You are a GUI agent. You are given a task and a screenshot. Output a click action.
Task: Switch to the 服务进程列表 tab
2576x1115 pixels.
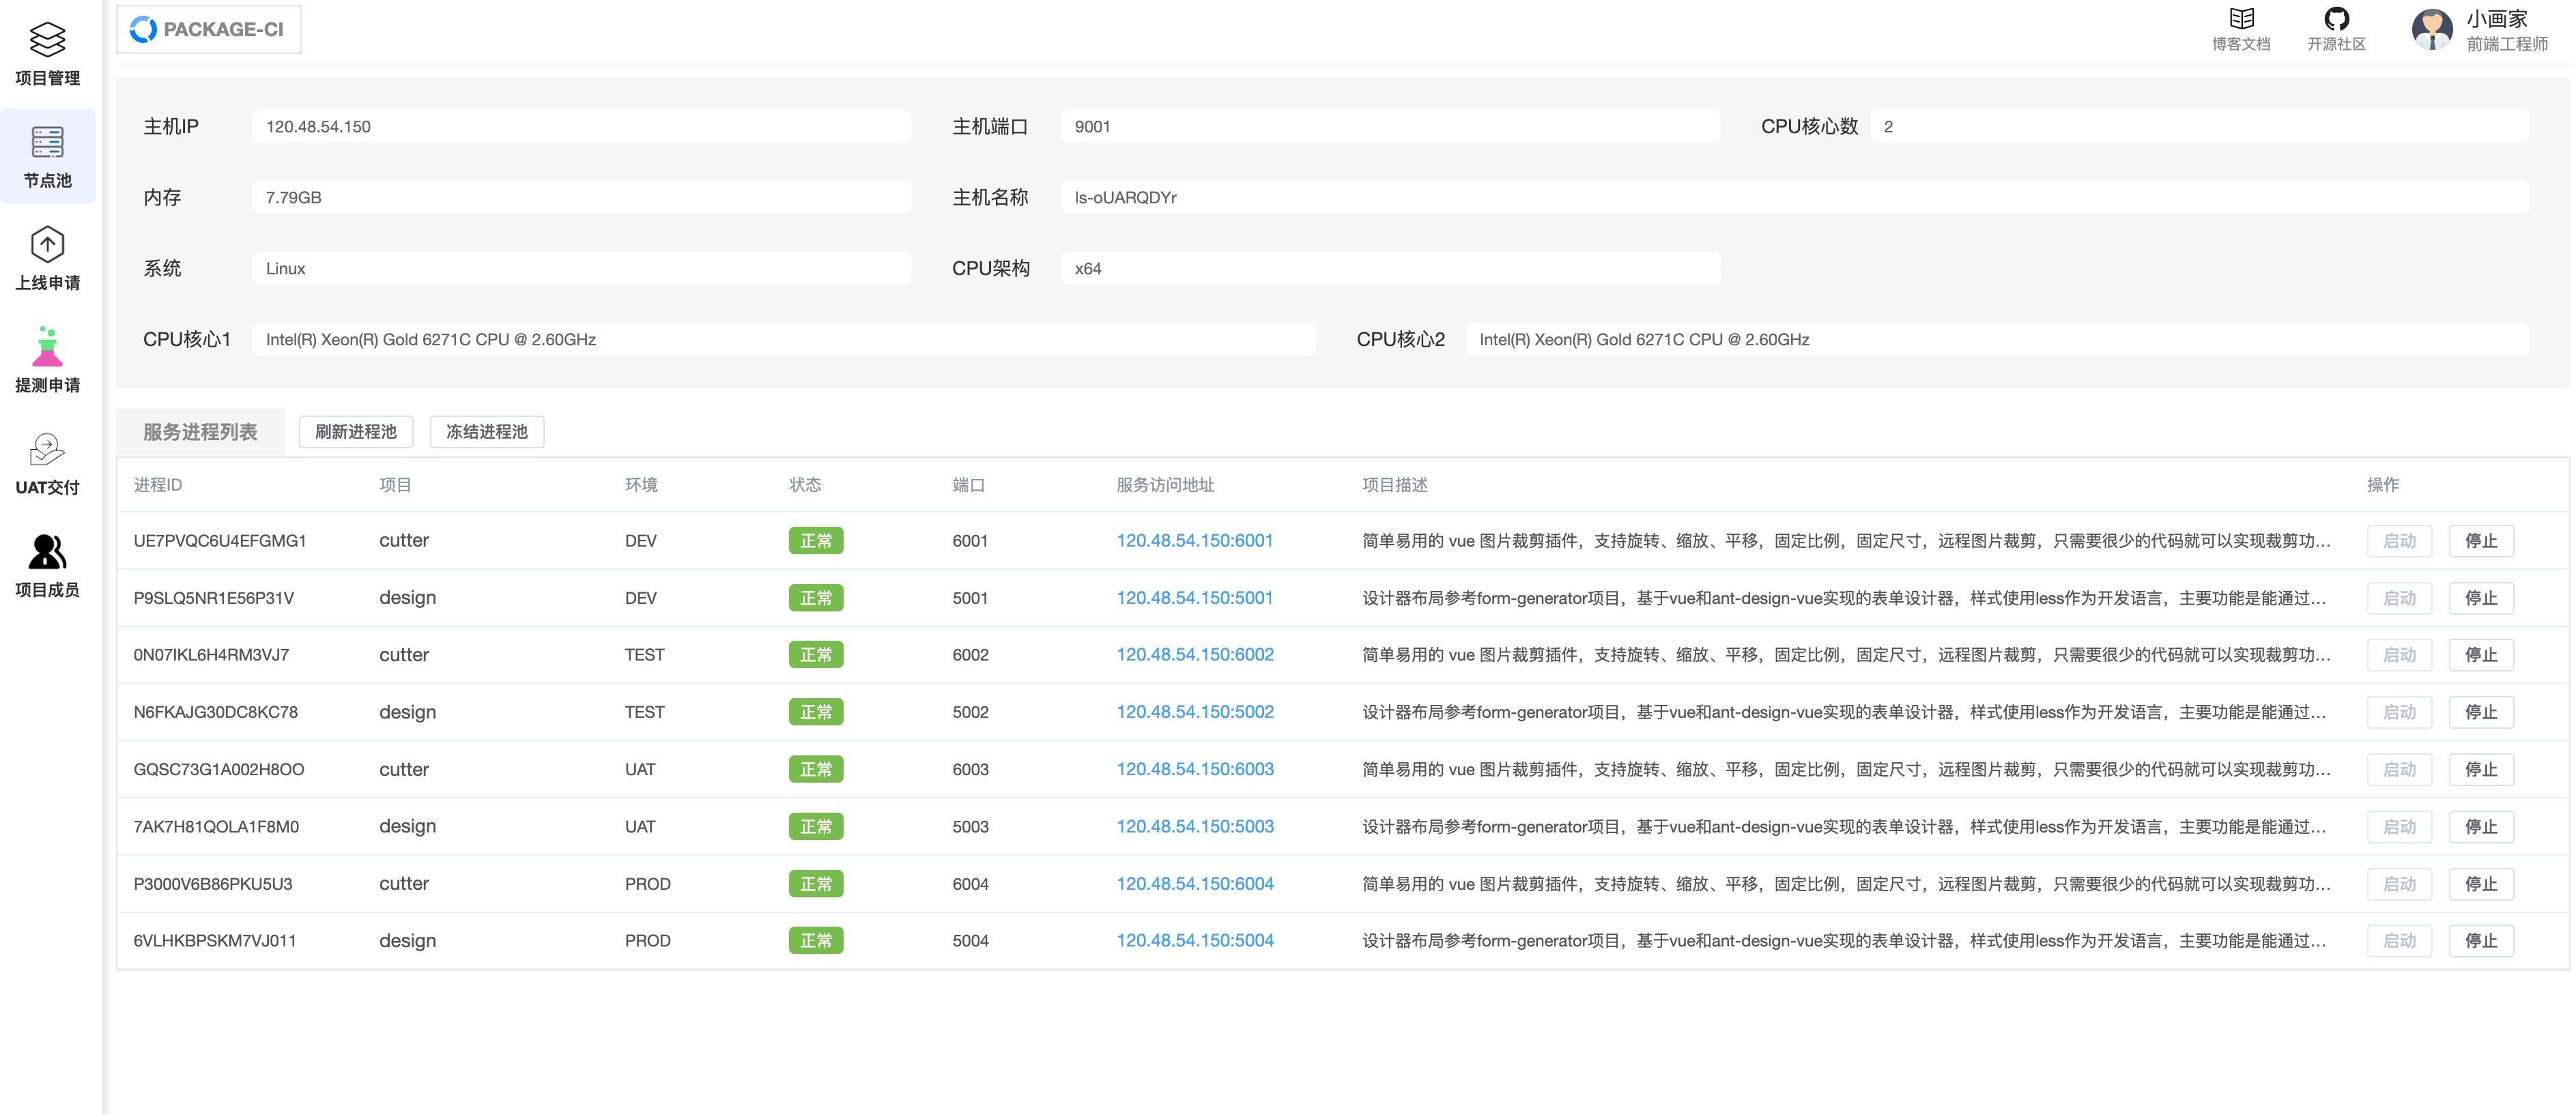click(x=199, y=431)
